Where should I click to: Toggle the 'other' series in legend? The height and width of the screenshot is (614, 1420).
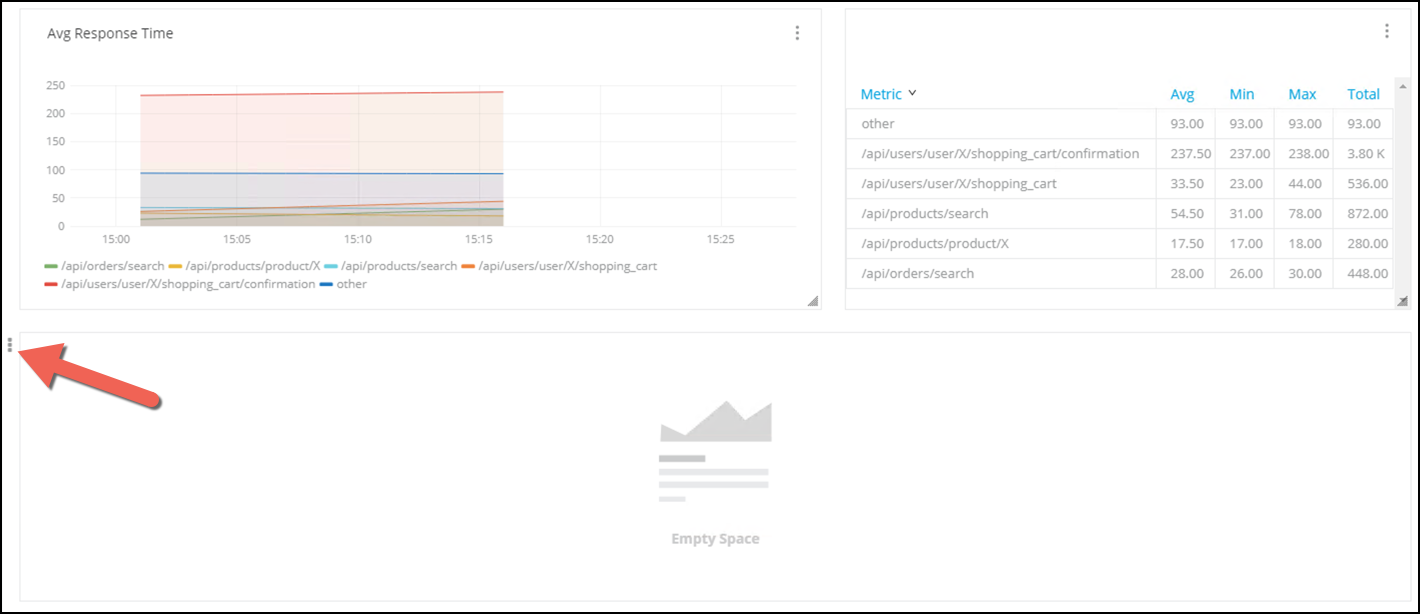pyautogui.click(x=350, y=284)
